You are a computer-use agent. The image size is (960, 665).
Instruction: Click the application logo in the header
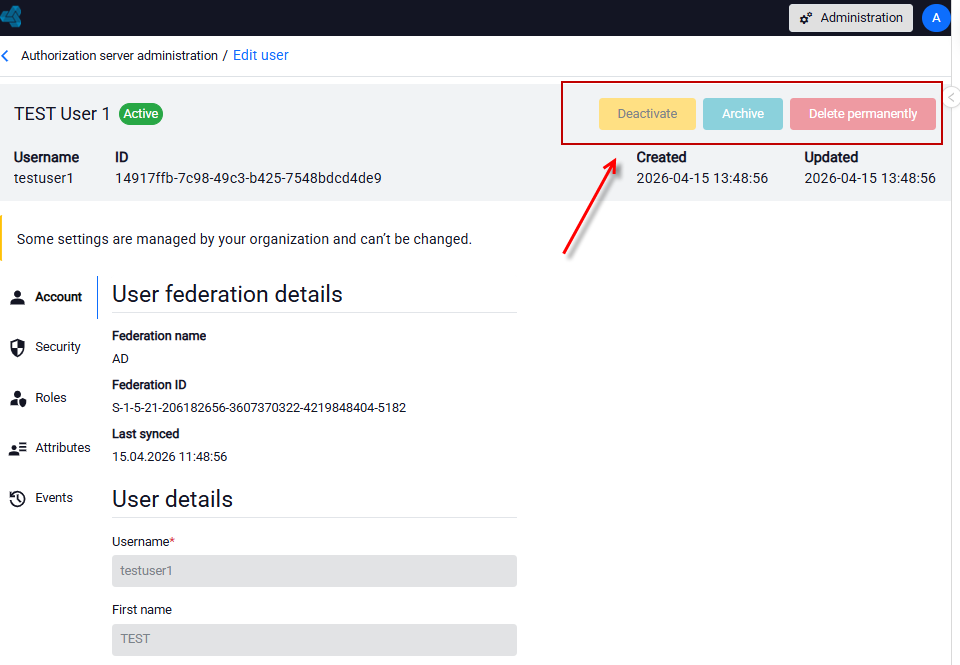(x=11, y=17)
